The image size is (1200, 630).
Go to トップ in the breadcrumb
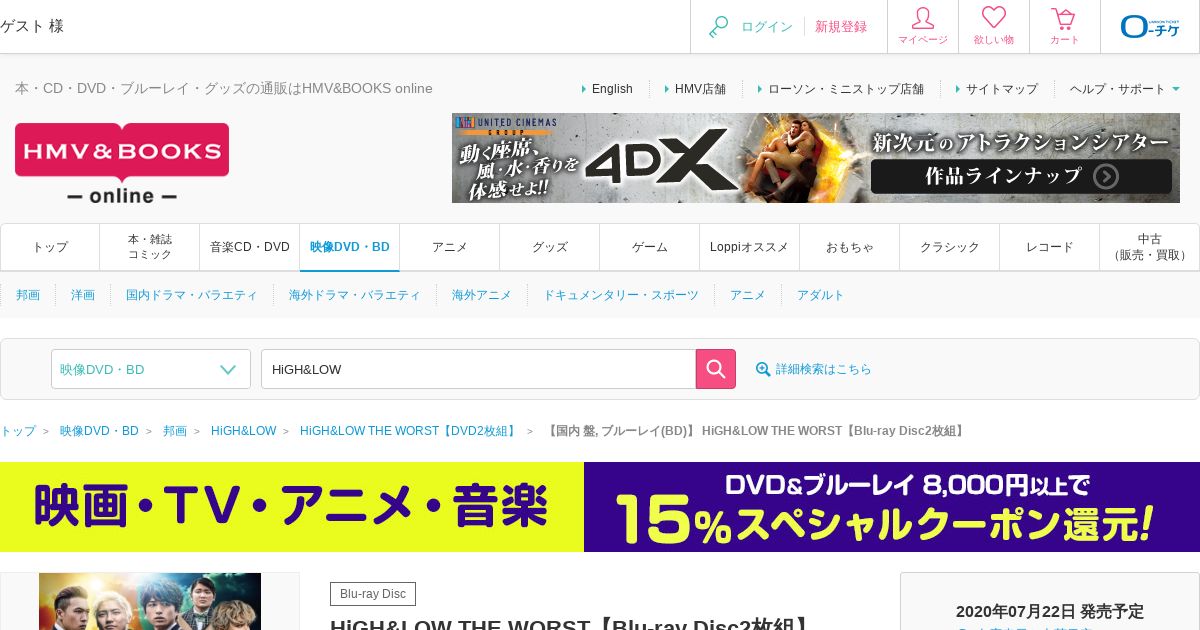click(x=18, y=431)
